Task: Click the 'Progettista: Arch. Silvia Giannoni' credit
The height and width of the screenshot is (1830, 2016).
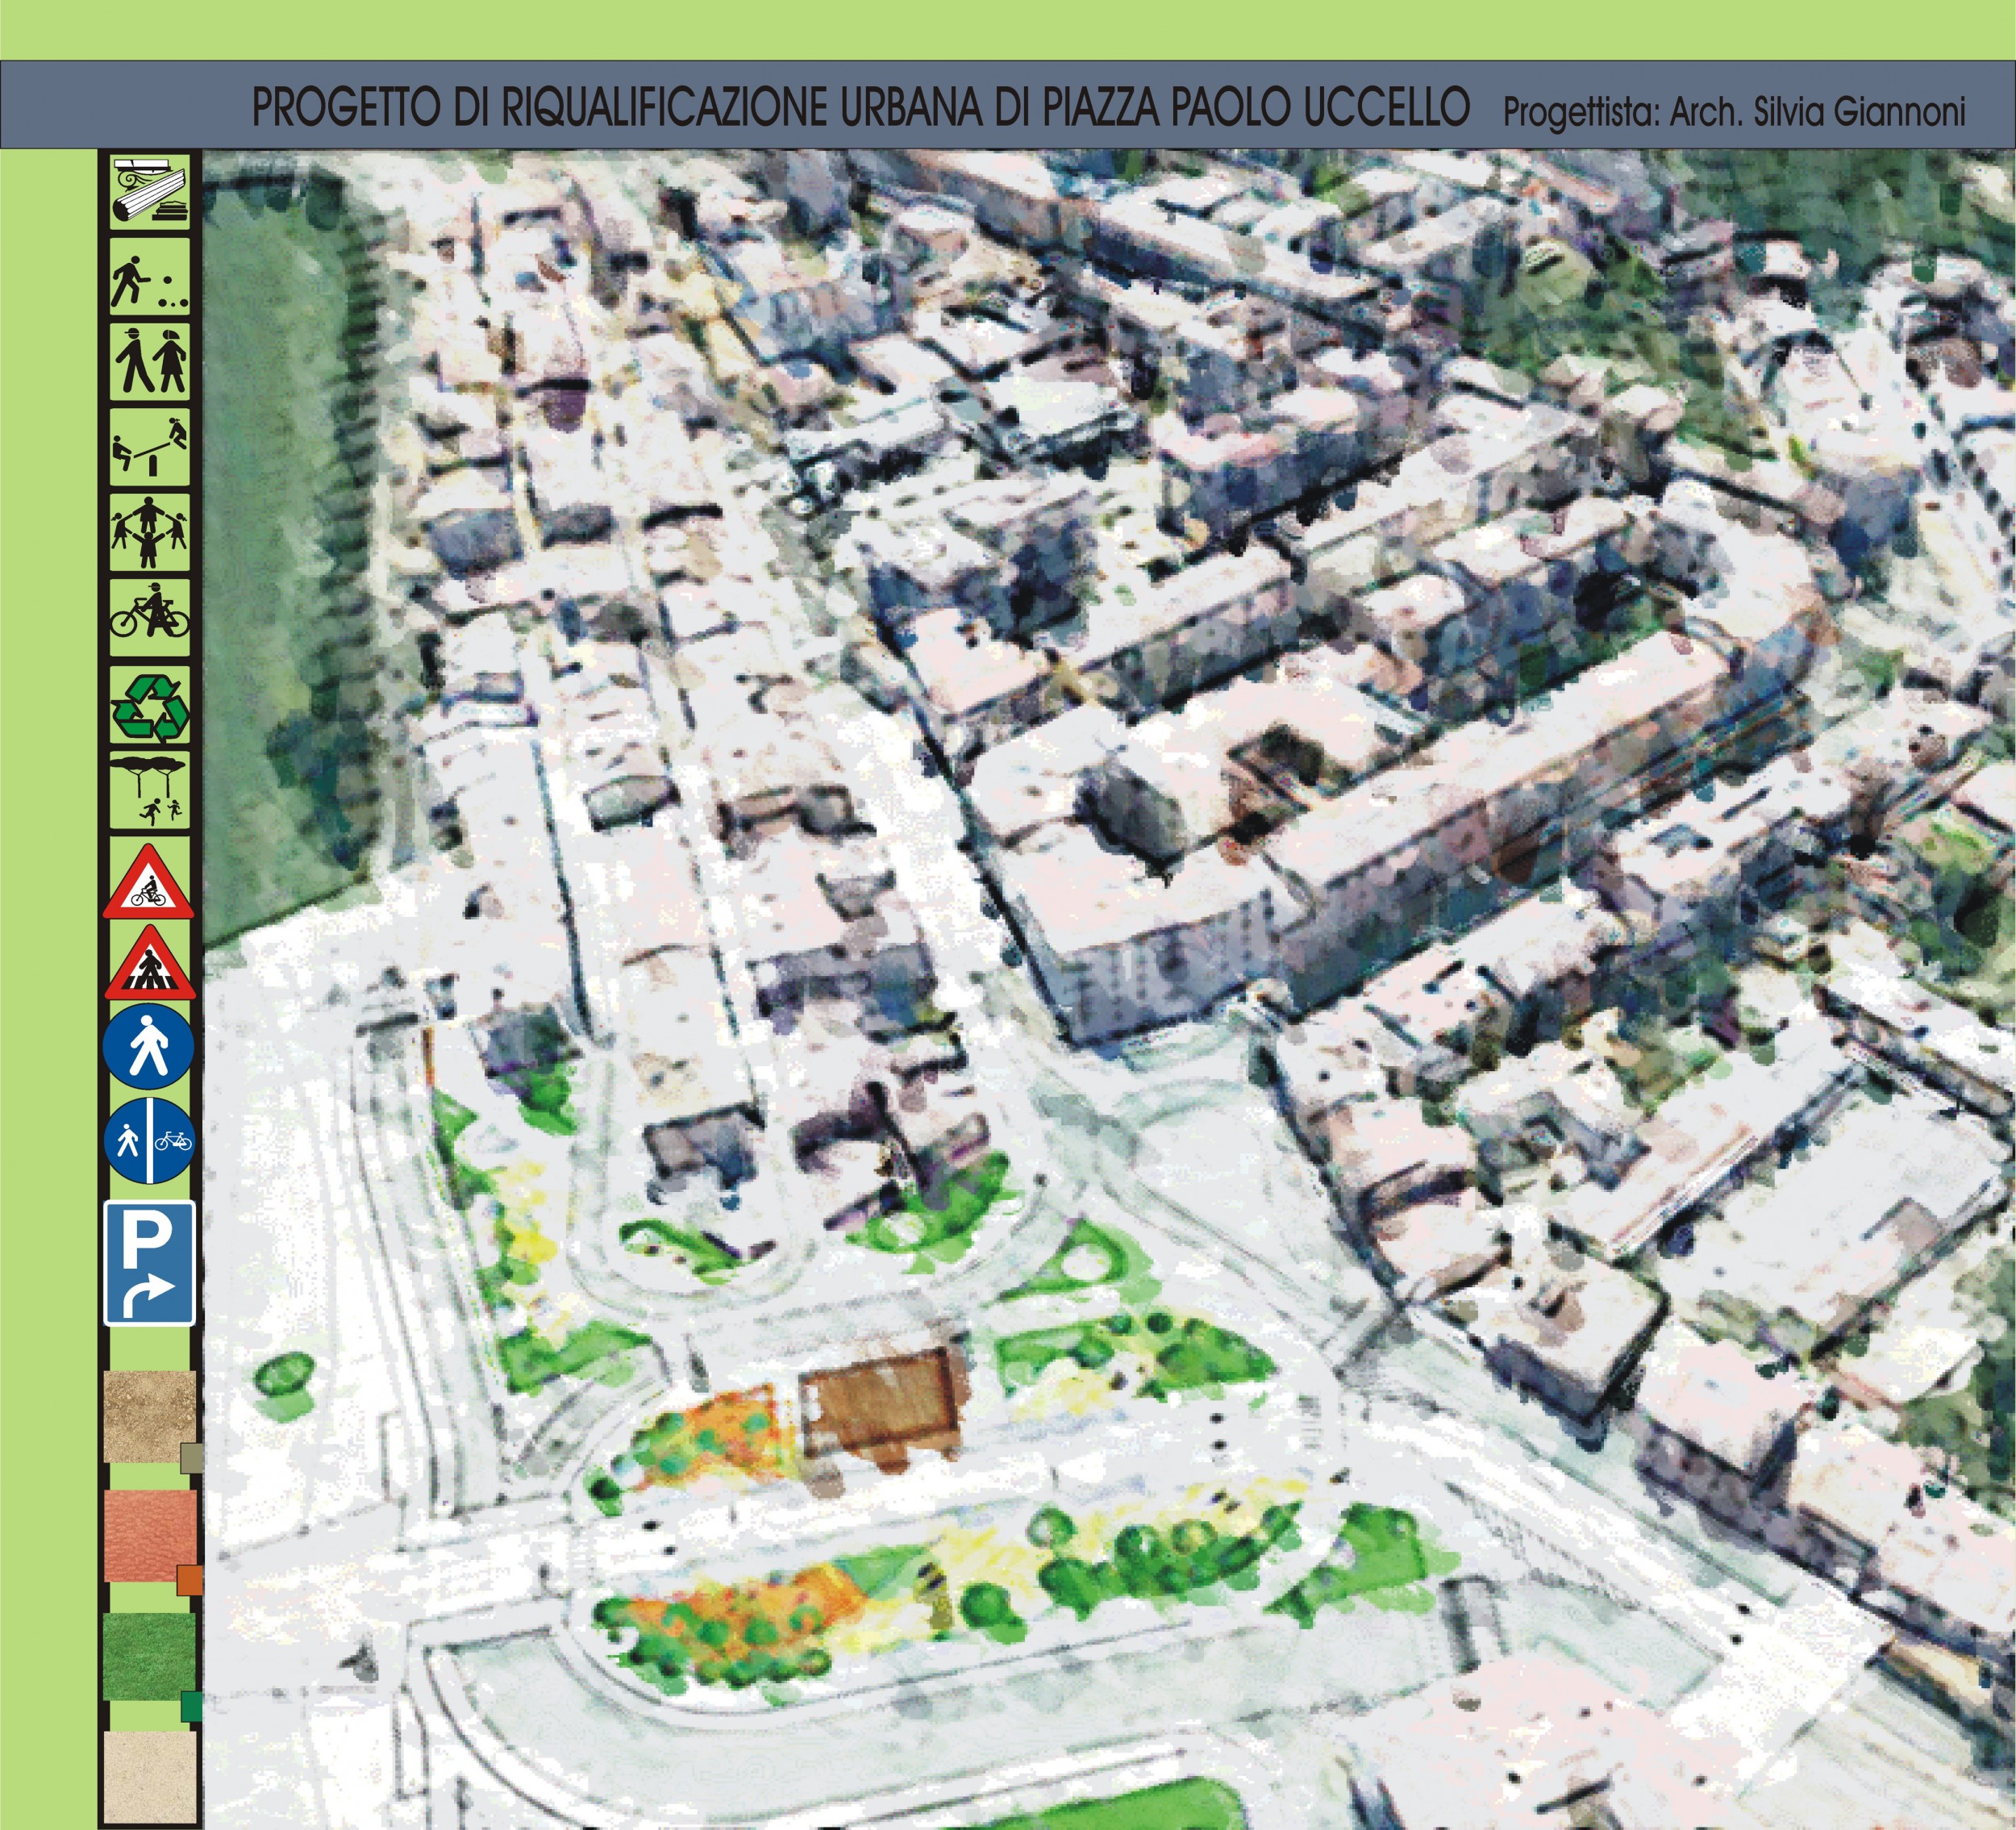Action: coord(1734,111)
